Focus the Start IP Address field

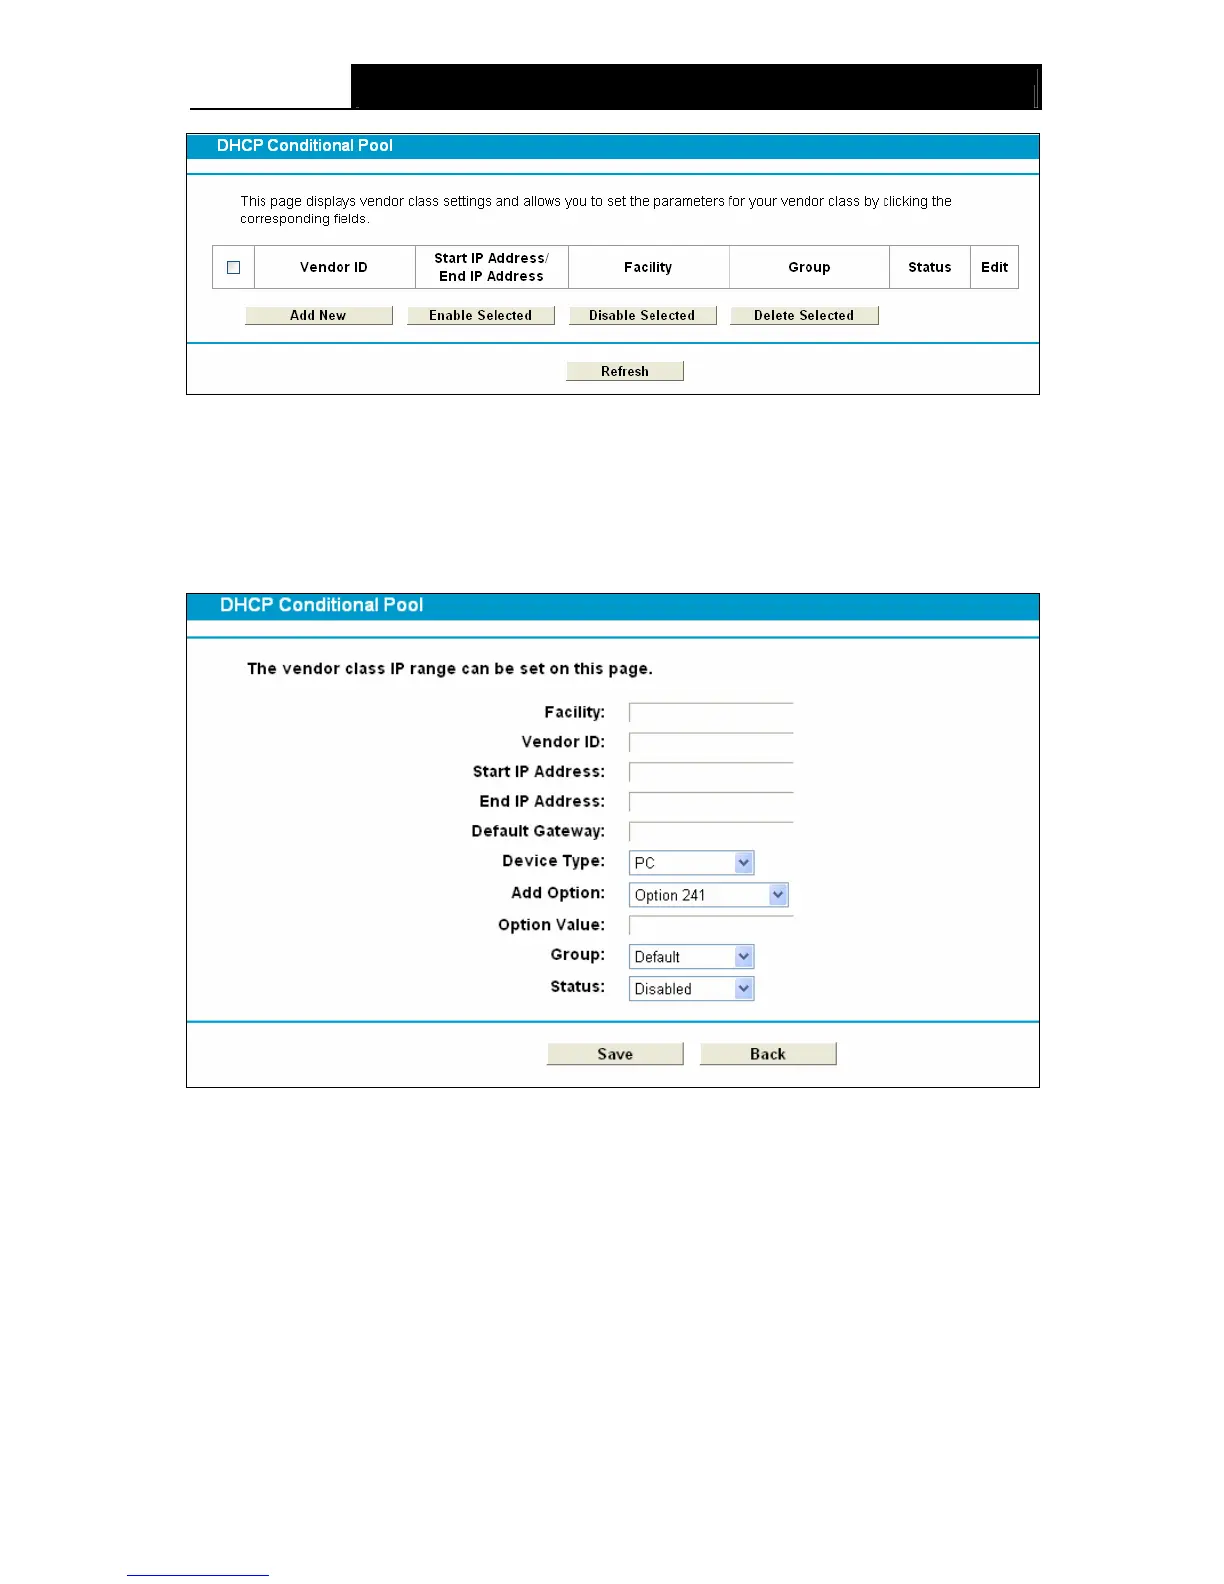point(711,772)
